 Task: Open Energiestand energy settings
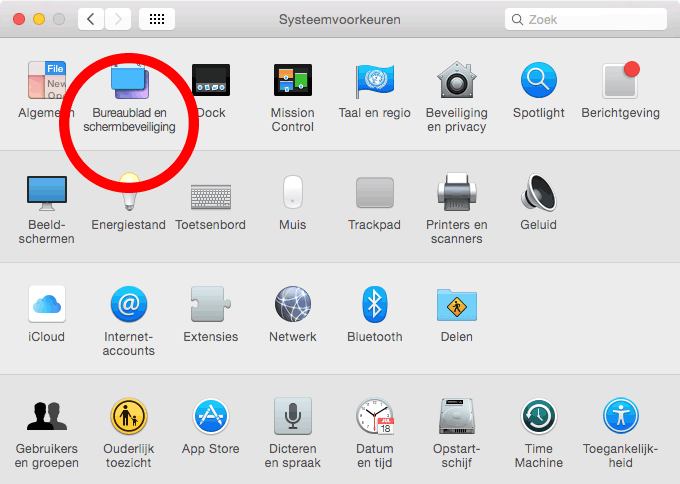[129, 193]
